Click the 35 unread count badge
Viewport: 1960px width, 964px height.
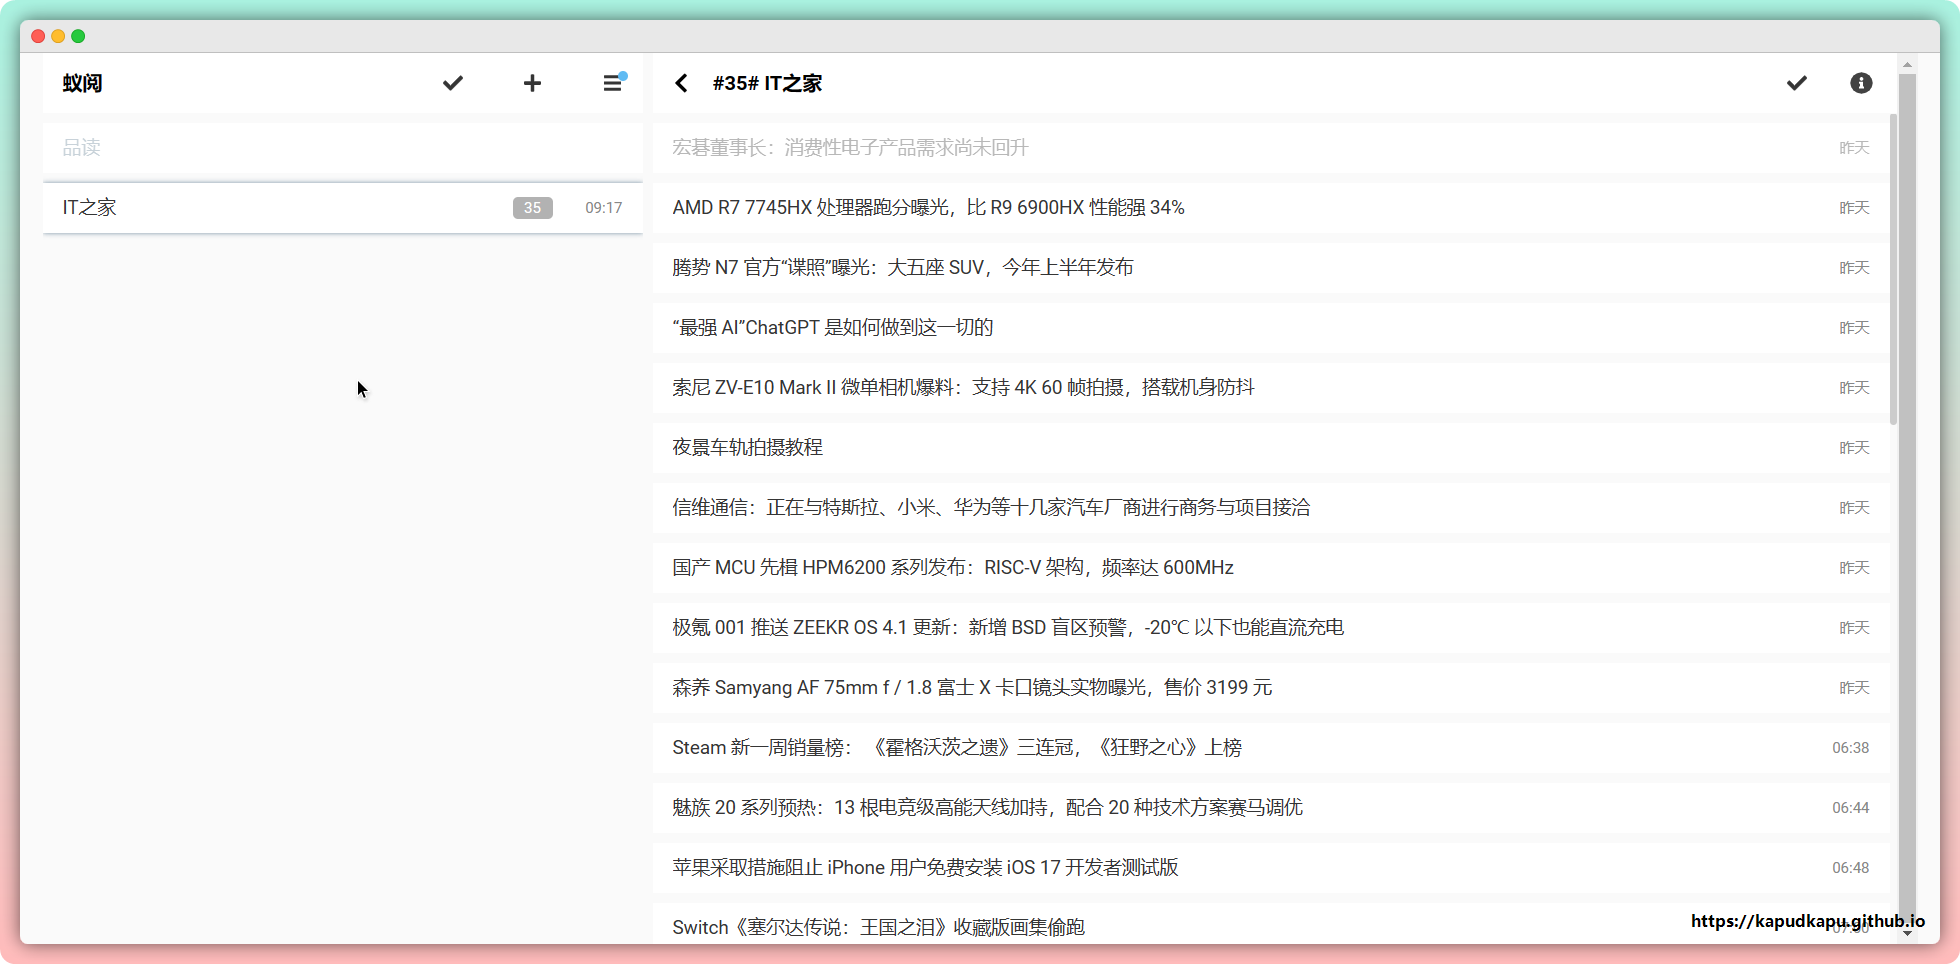(532, 208)
